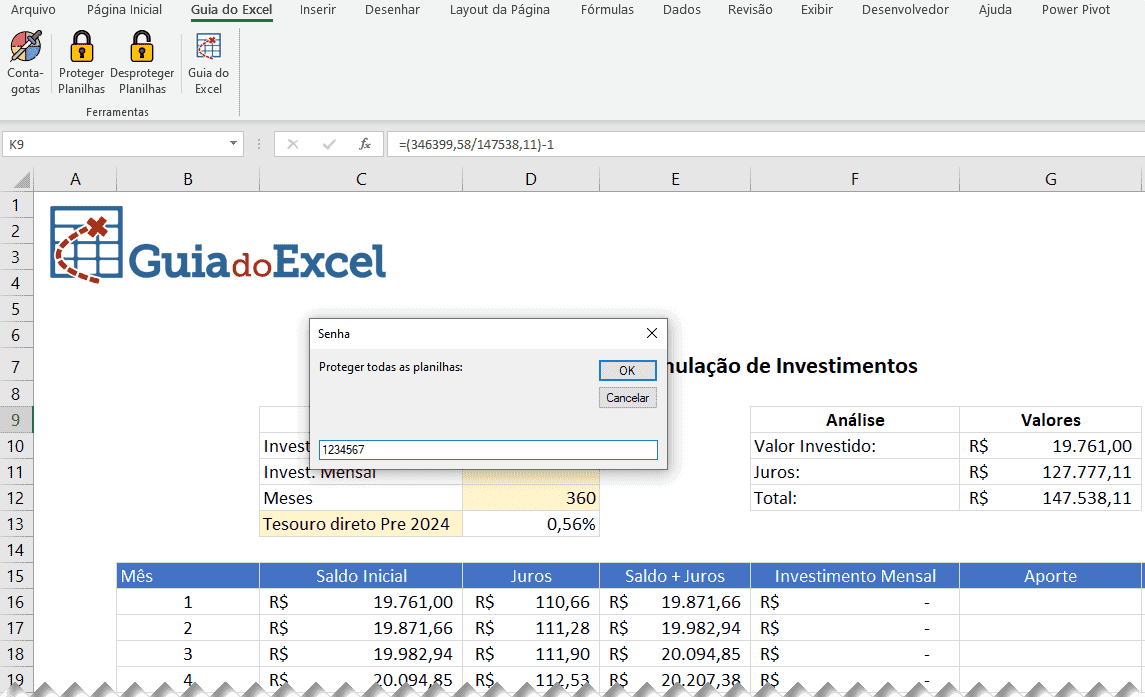Click the Guia do Excel logo image
This screenshot has width=1145, height=697.
pyautogui.click(x=218, y=245)
